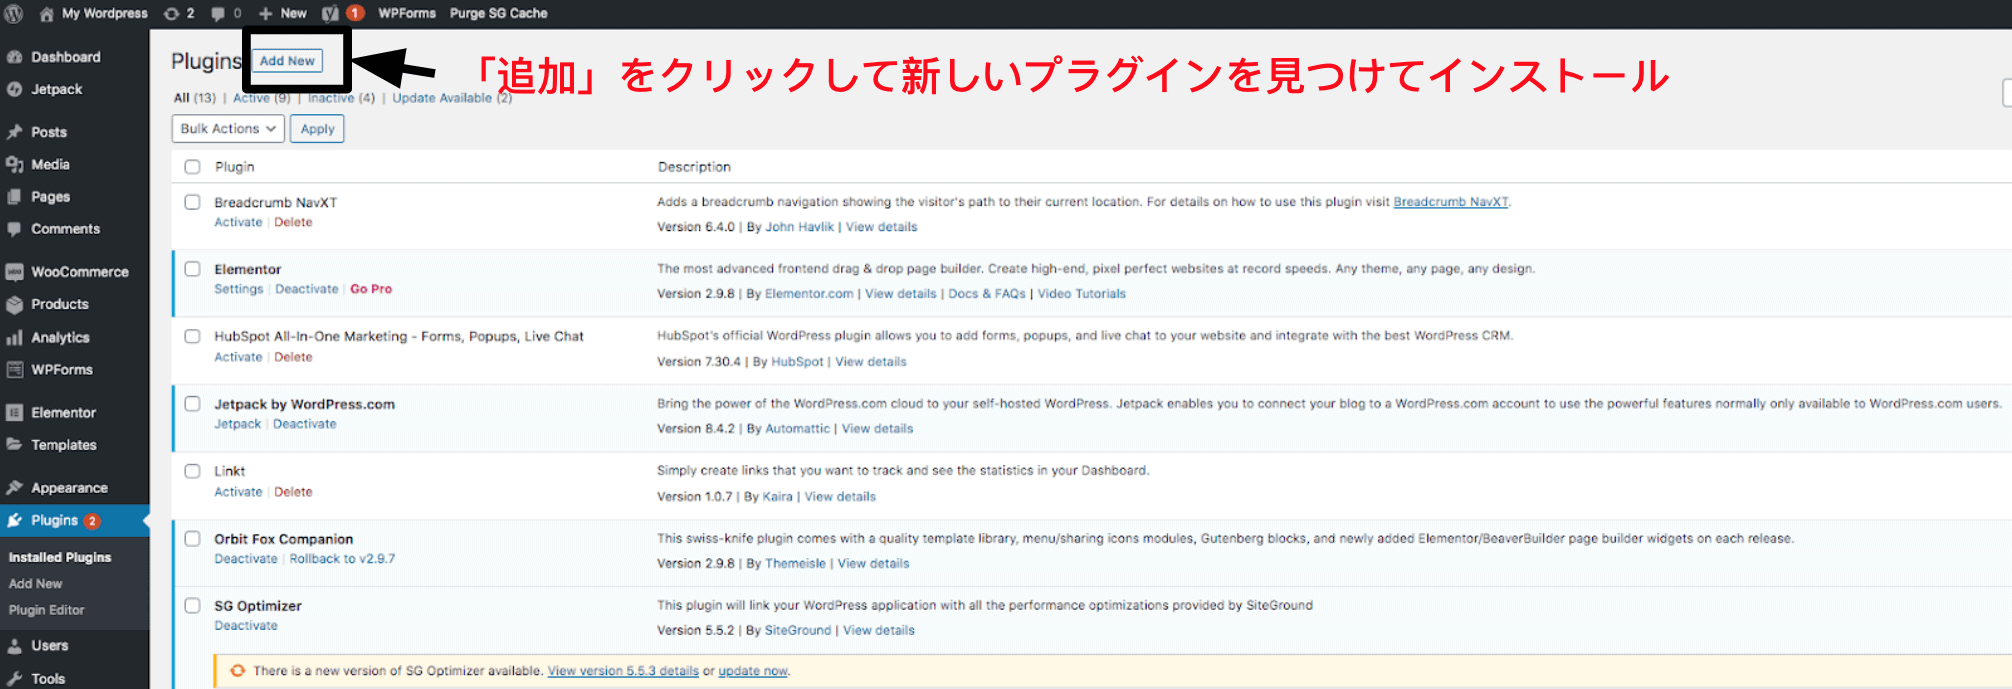Open the Plugin Editor submenu item
The width and height of the screenshot is (2012, 689).
tap(46, 610)
